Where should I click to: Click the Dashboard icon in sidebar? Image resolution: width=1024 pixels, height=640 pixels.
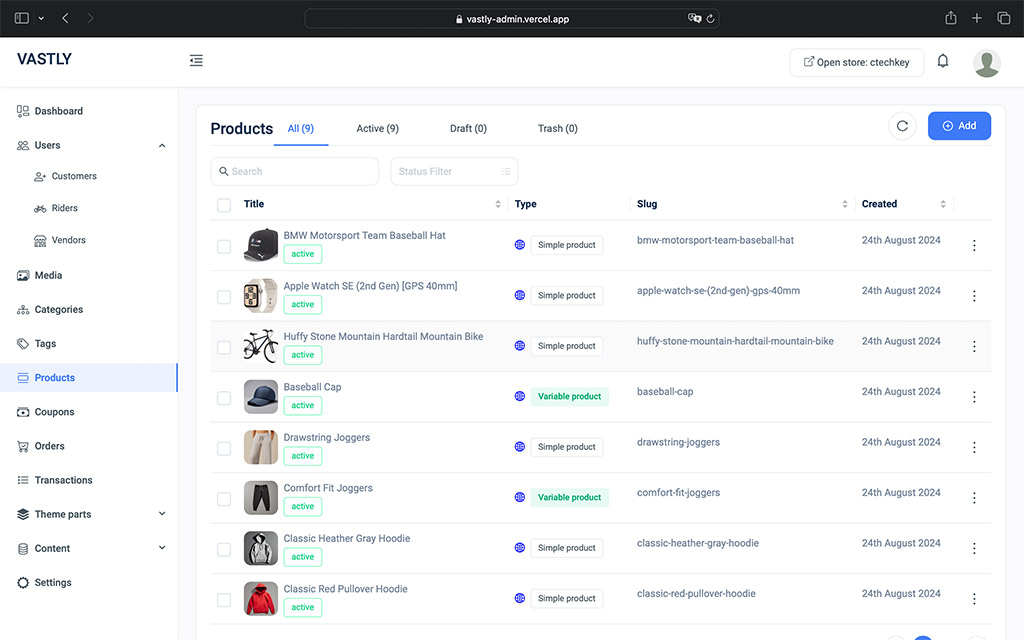coord(23,111)
